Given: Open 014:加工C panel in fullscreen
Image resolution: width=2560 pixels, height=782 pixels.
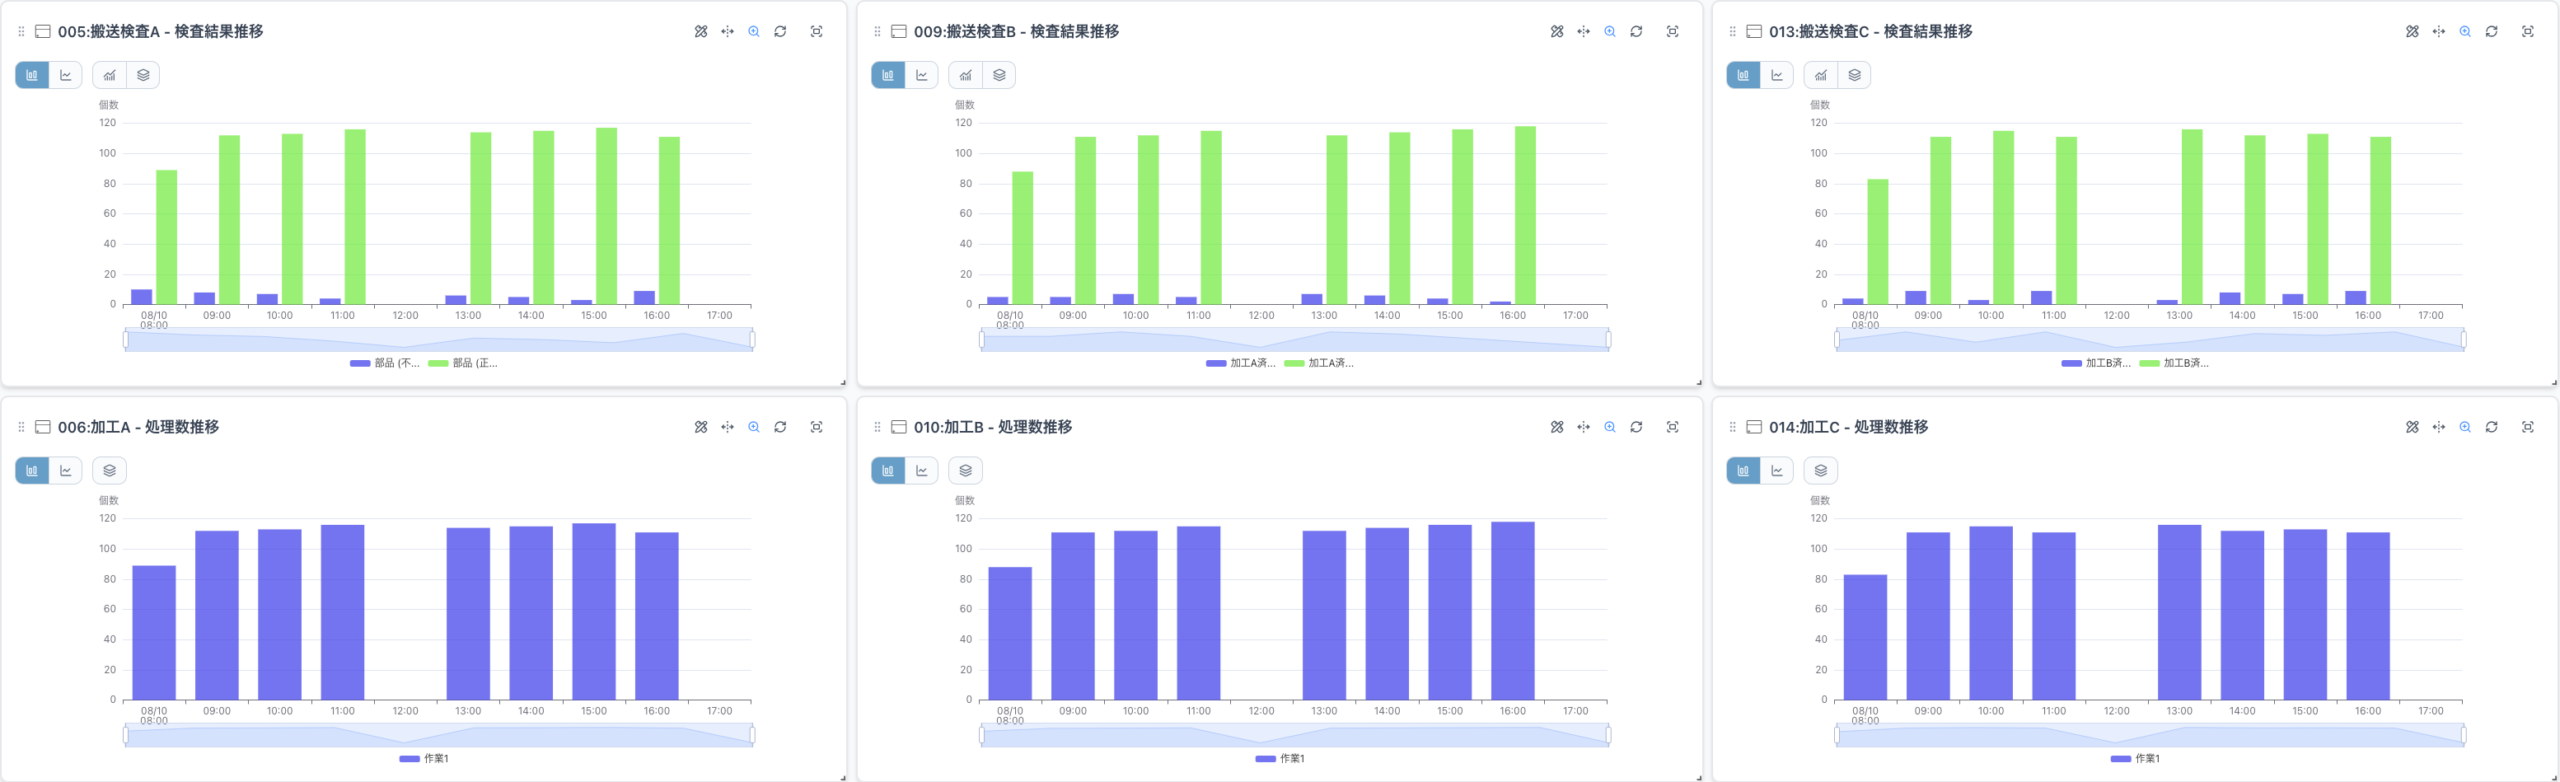Looking at the screenshot, I should [2528, 427].
